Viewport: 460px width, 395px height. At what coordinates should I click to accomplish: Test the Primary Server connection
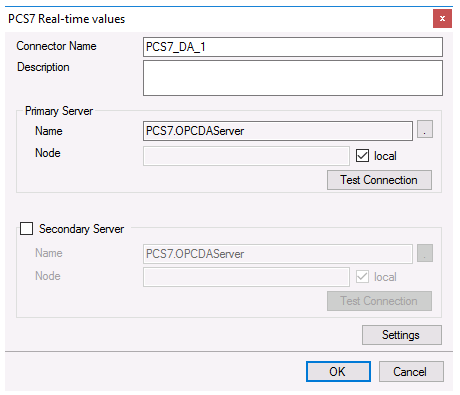coord(379,180)
